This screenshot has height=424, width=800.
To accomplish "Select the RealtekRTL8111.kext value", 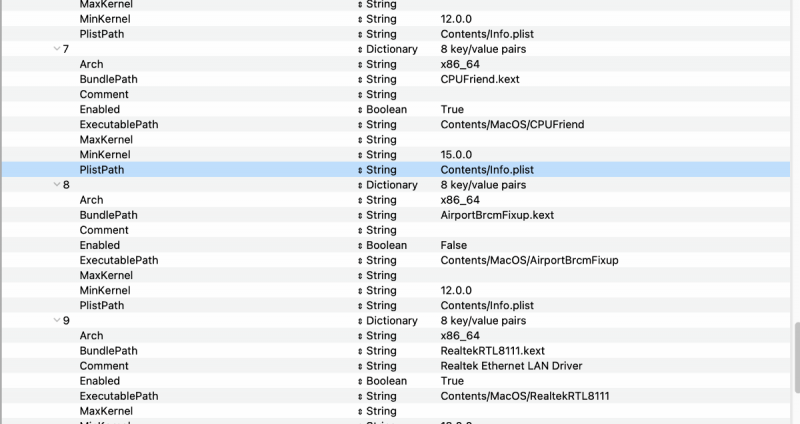I will 492,351.
